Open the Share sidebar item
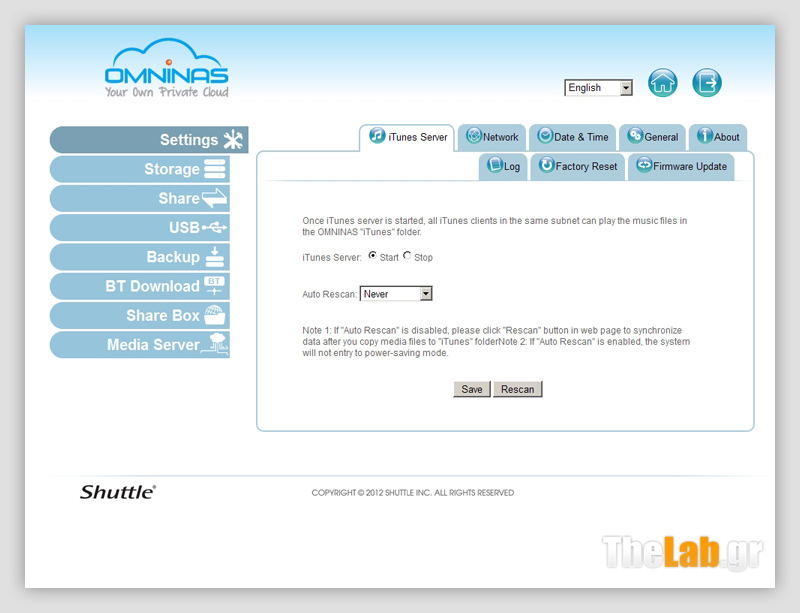 (140, 198)
